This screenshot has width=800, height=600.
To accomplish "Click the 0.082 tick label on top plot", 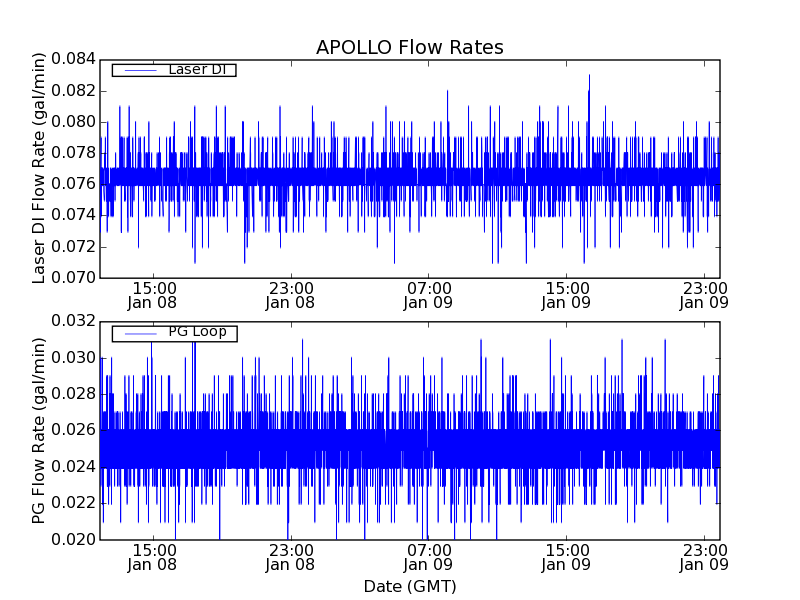I will pos(73,91).
